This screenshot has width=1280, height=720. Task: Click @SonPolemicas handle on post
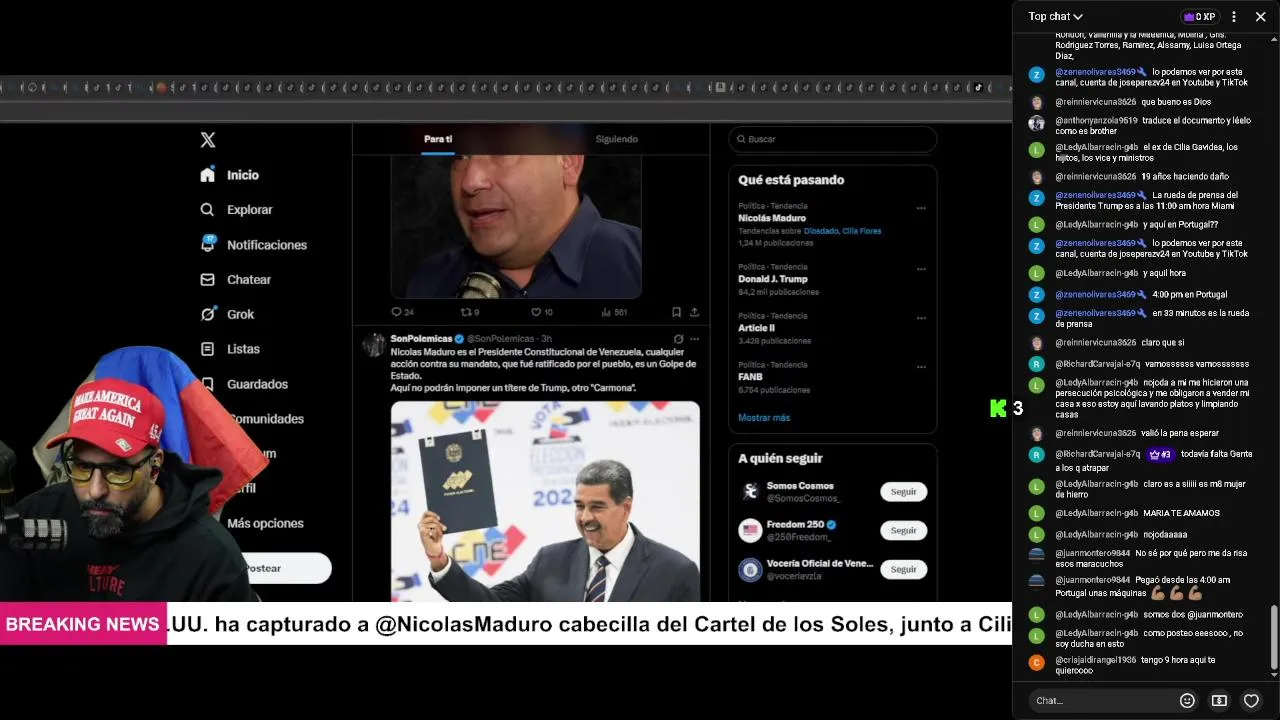pyautogui.click(x=501, y=339)
